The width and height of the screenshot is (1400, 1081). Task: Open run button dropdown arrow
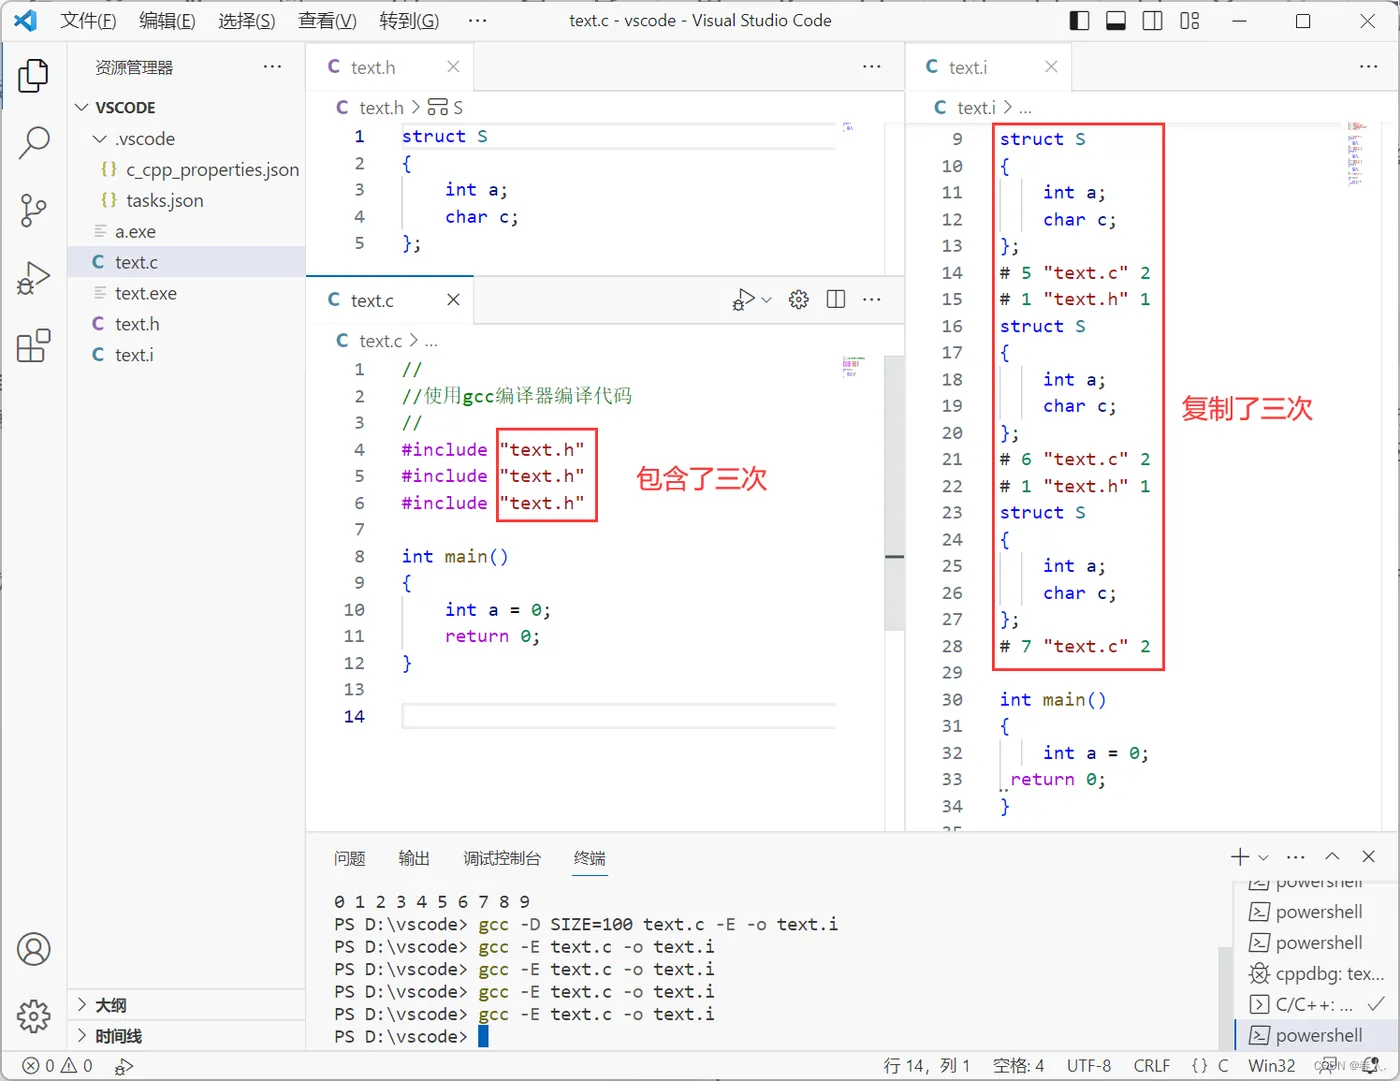pos(767,300)
